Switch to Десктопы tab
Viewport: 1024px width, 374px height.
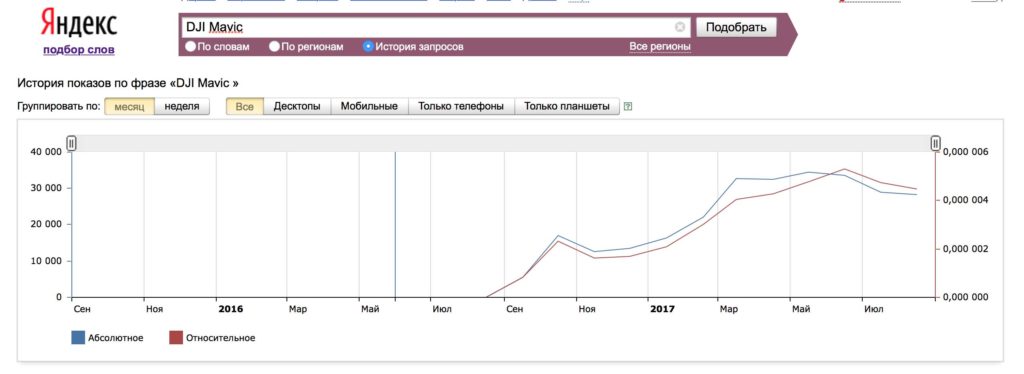(297, 106)
